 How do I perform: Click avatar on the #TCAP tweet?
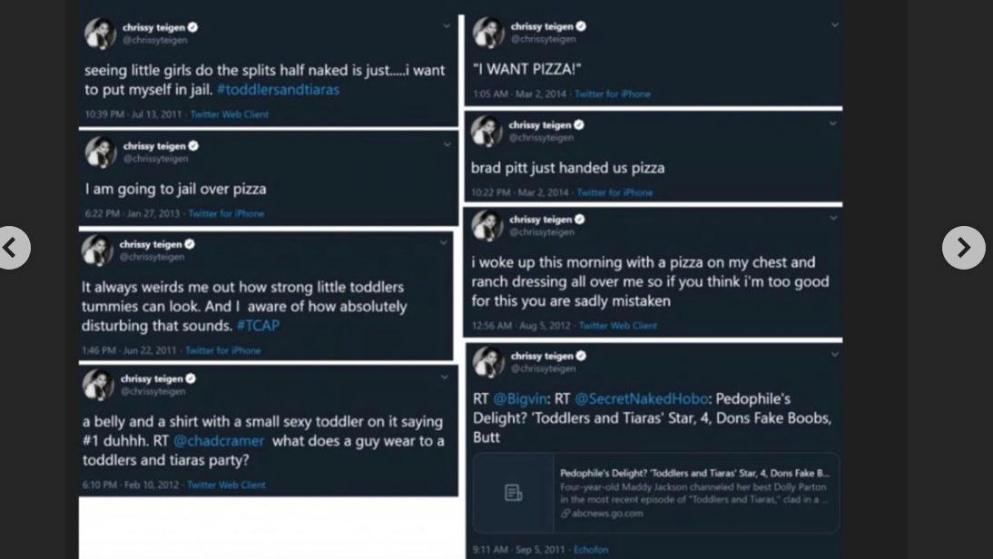coord(98,250)
